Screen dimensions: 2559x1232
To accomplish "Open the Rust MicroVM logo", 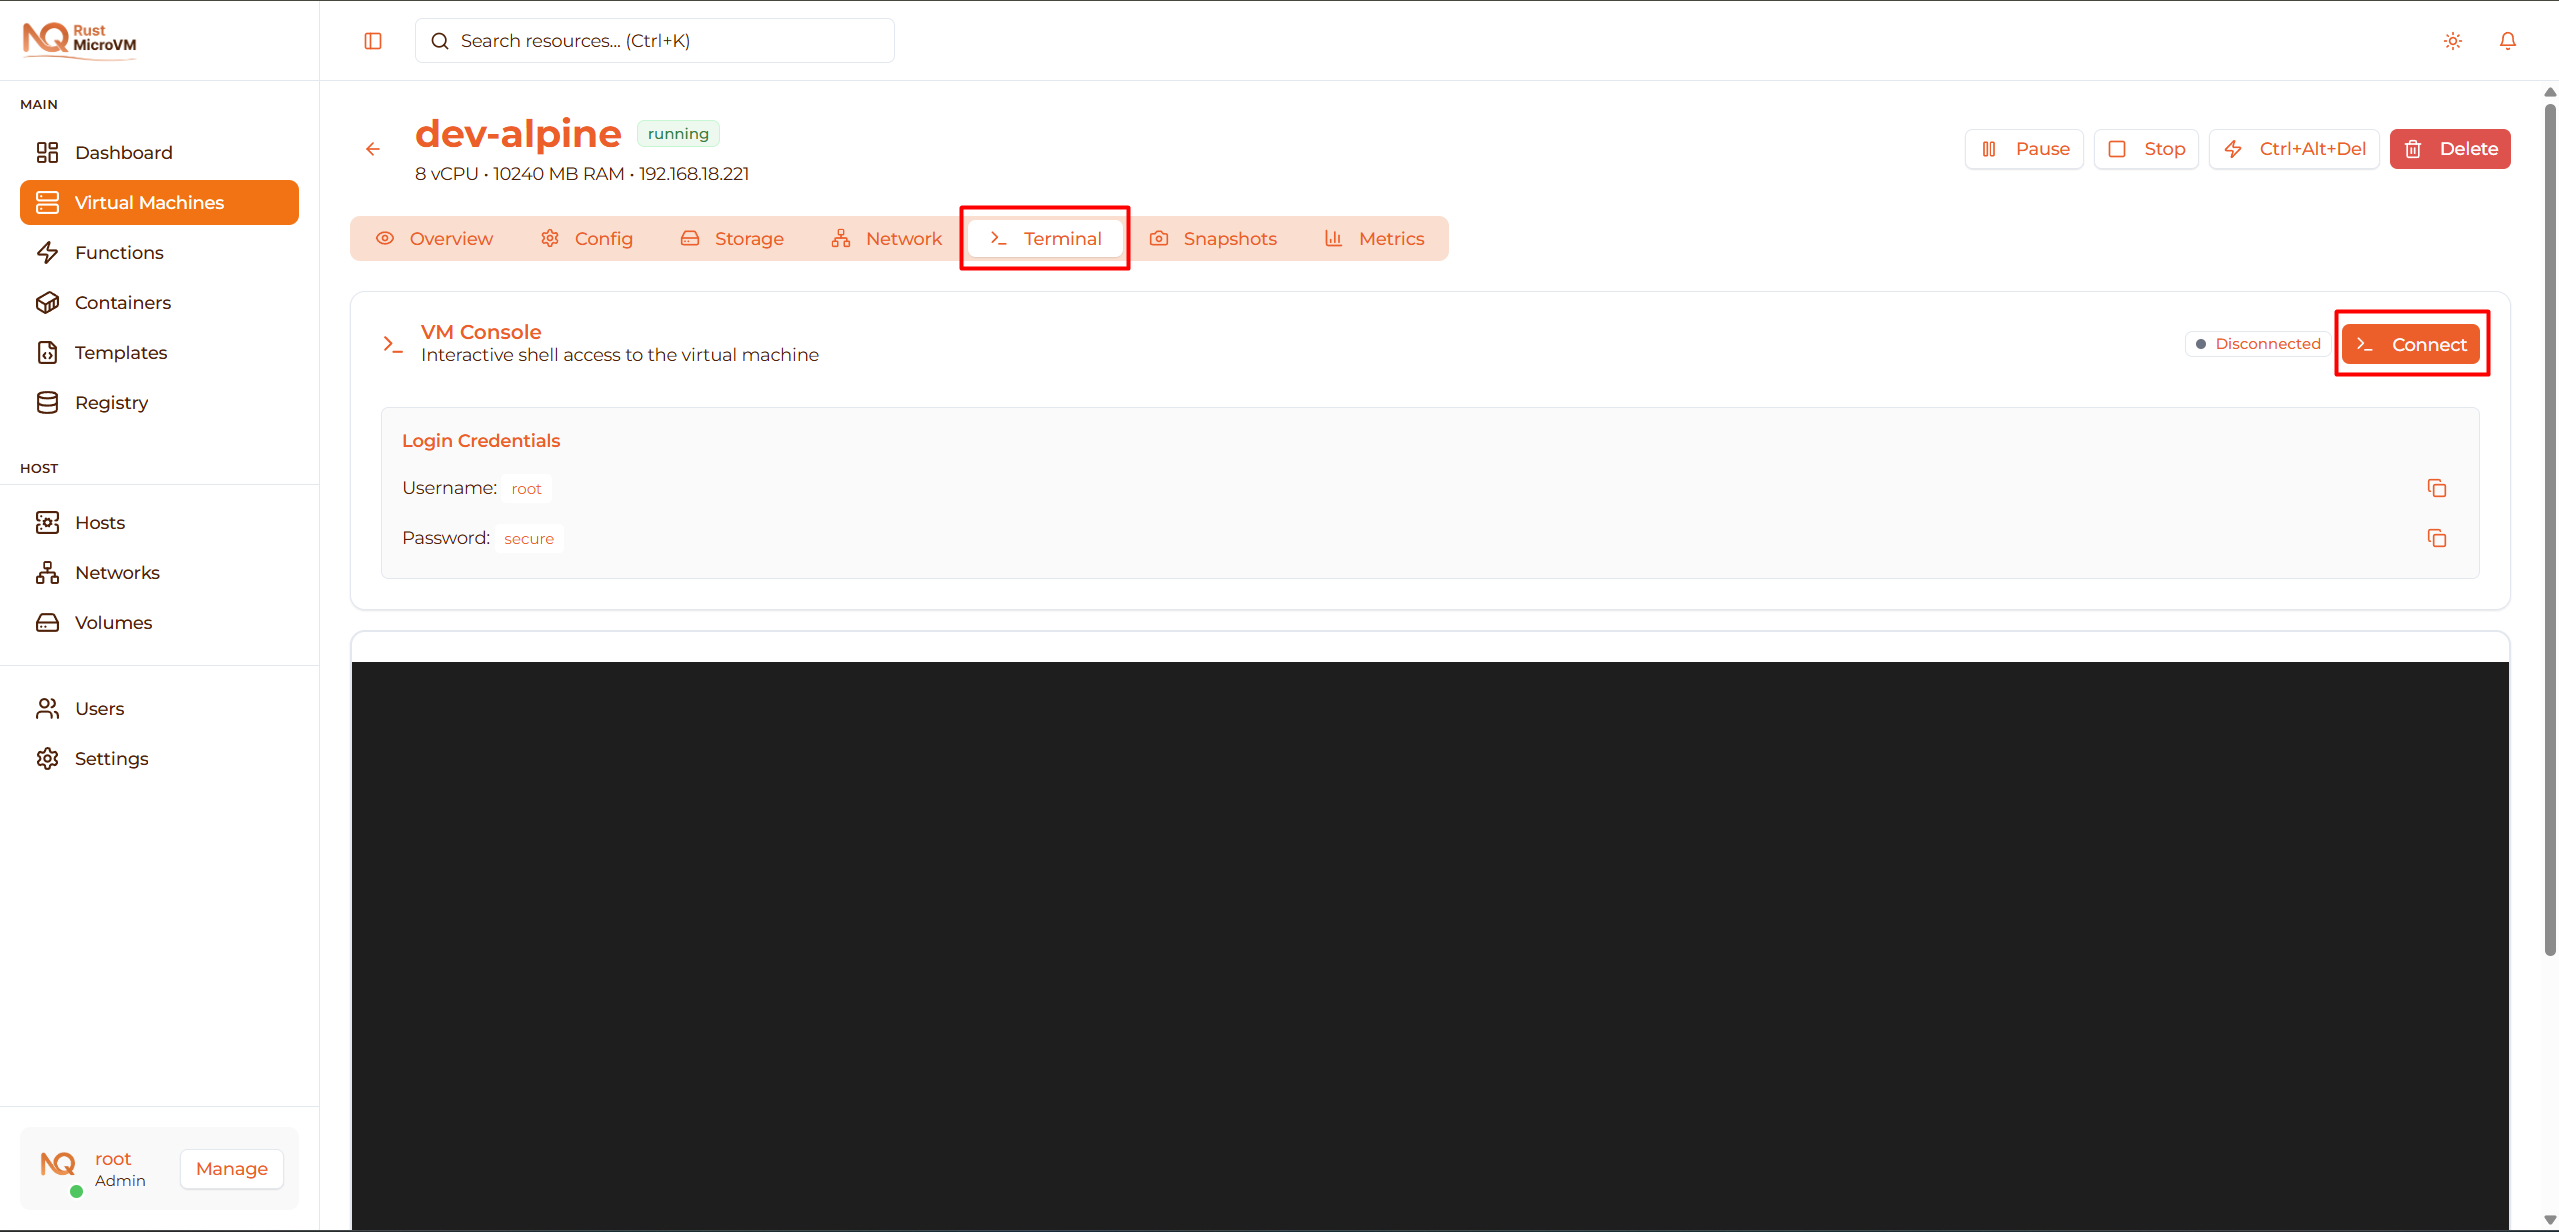I will pyautogui.click(x=79, y=40).
